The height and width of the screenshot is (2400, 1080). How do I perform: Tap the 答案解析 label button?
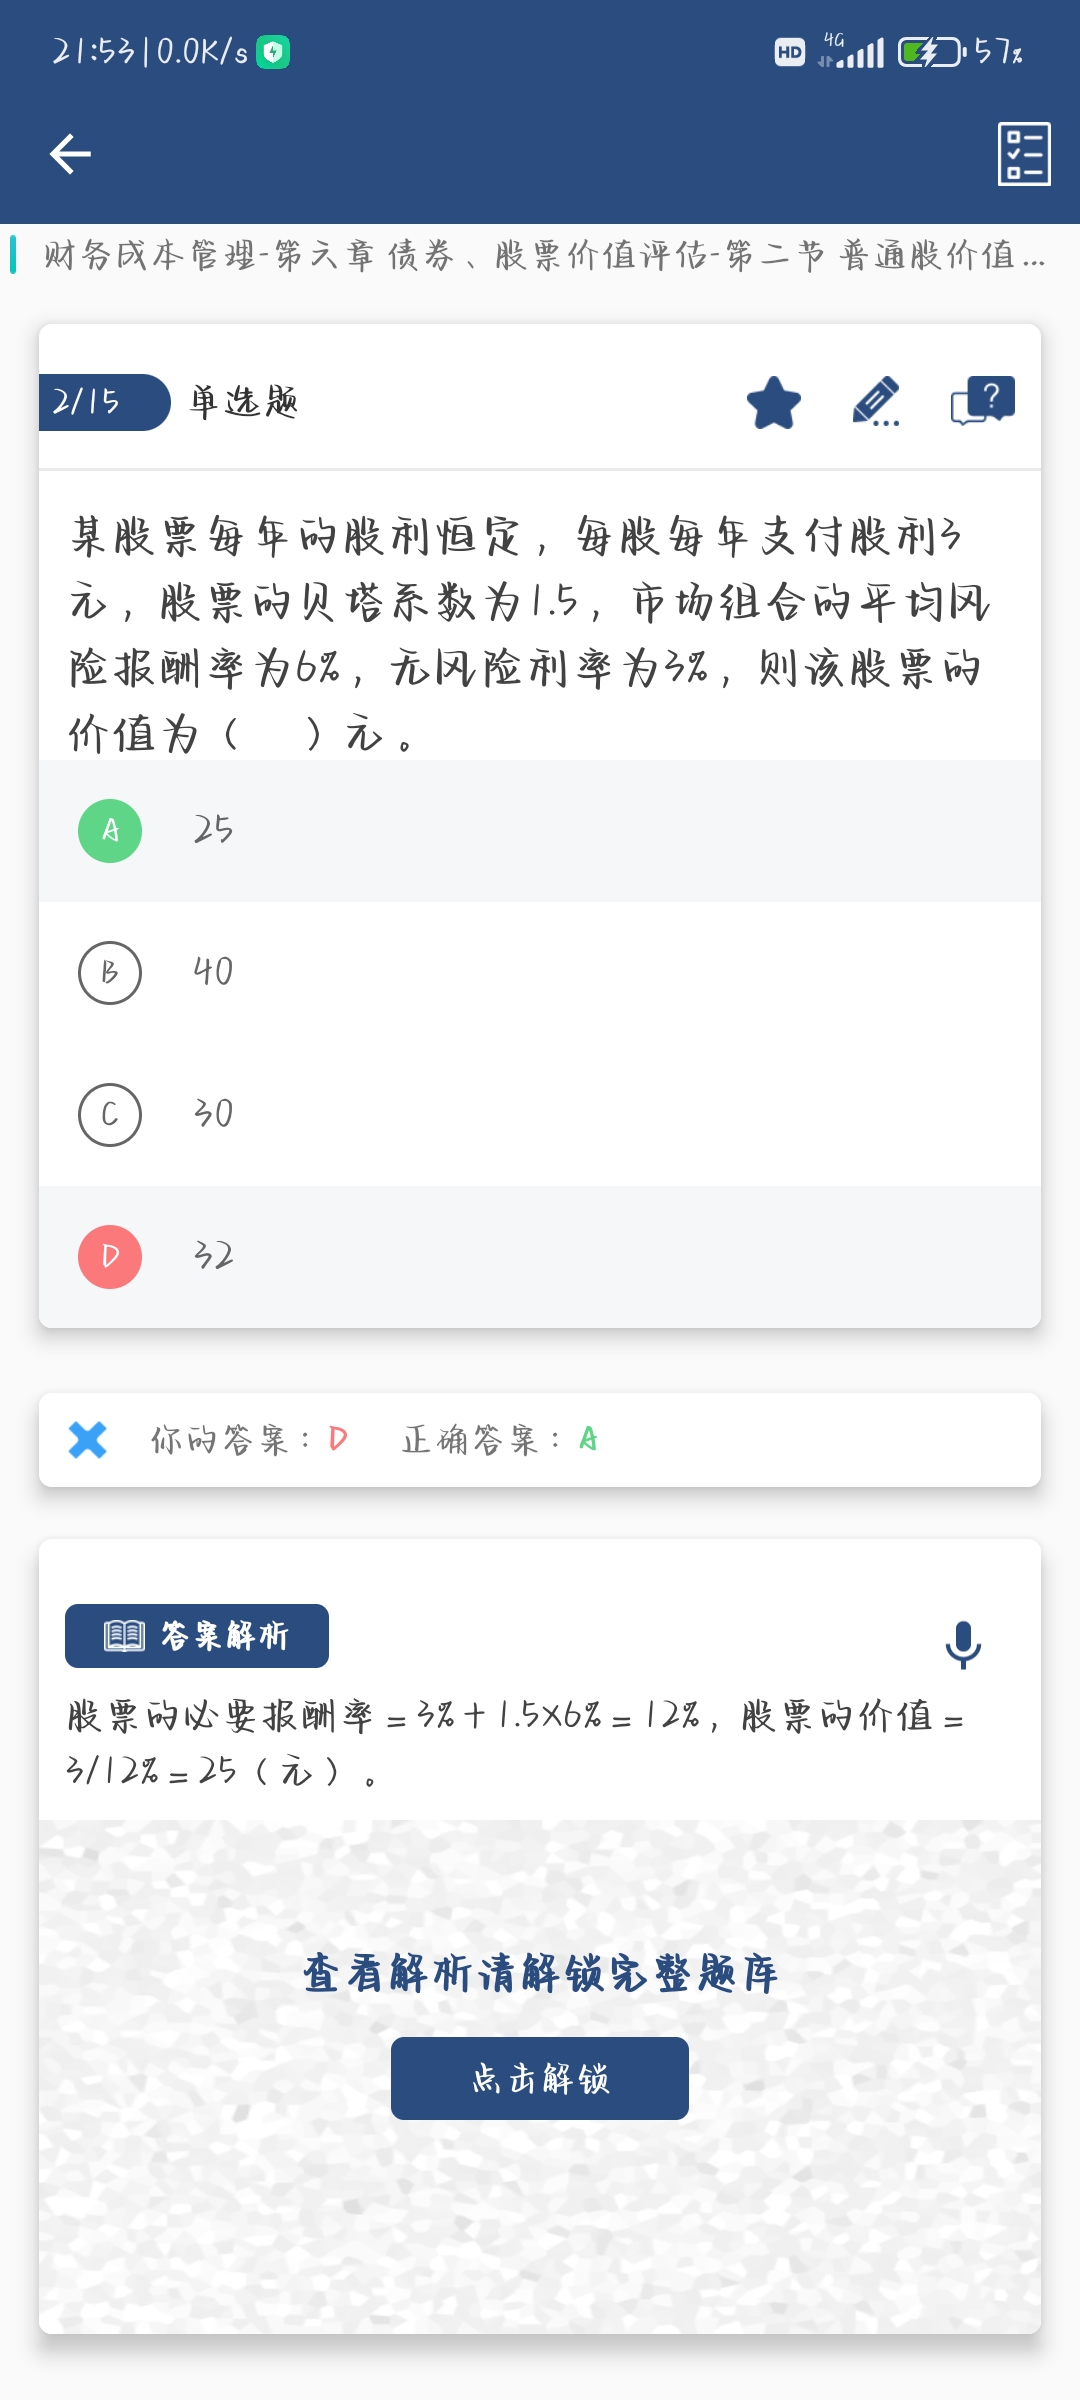tap(197, 1636)
